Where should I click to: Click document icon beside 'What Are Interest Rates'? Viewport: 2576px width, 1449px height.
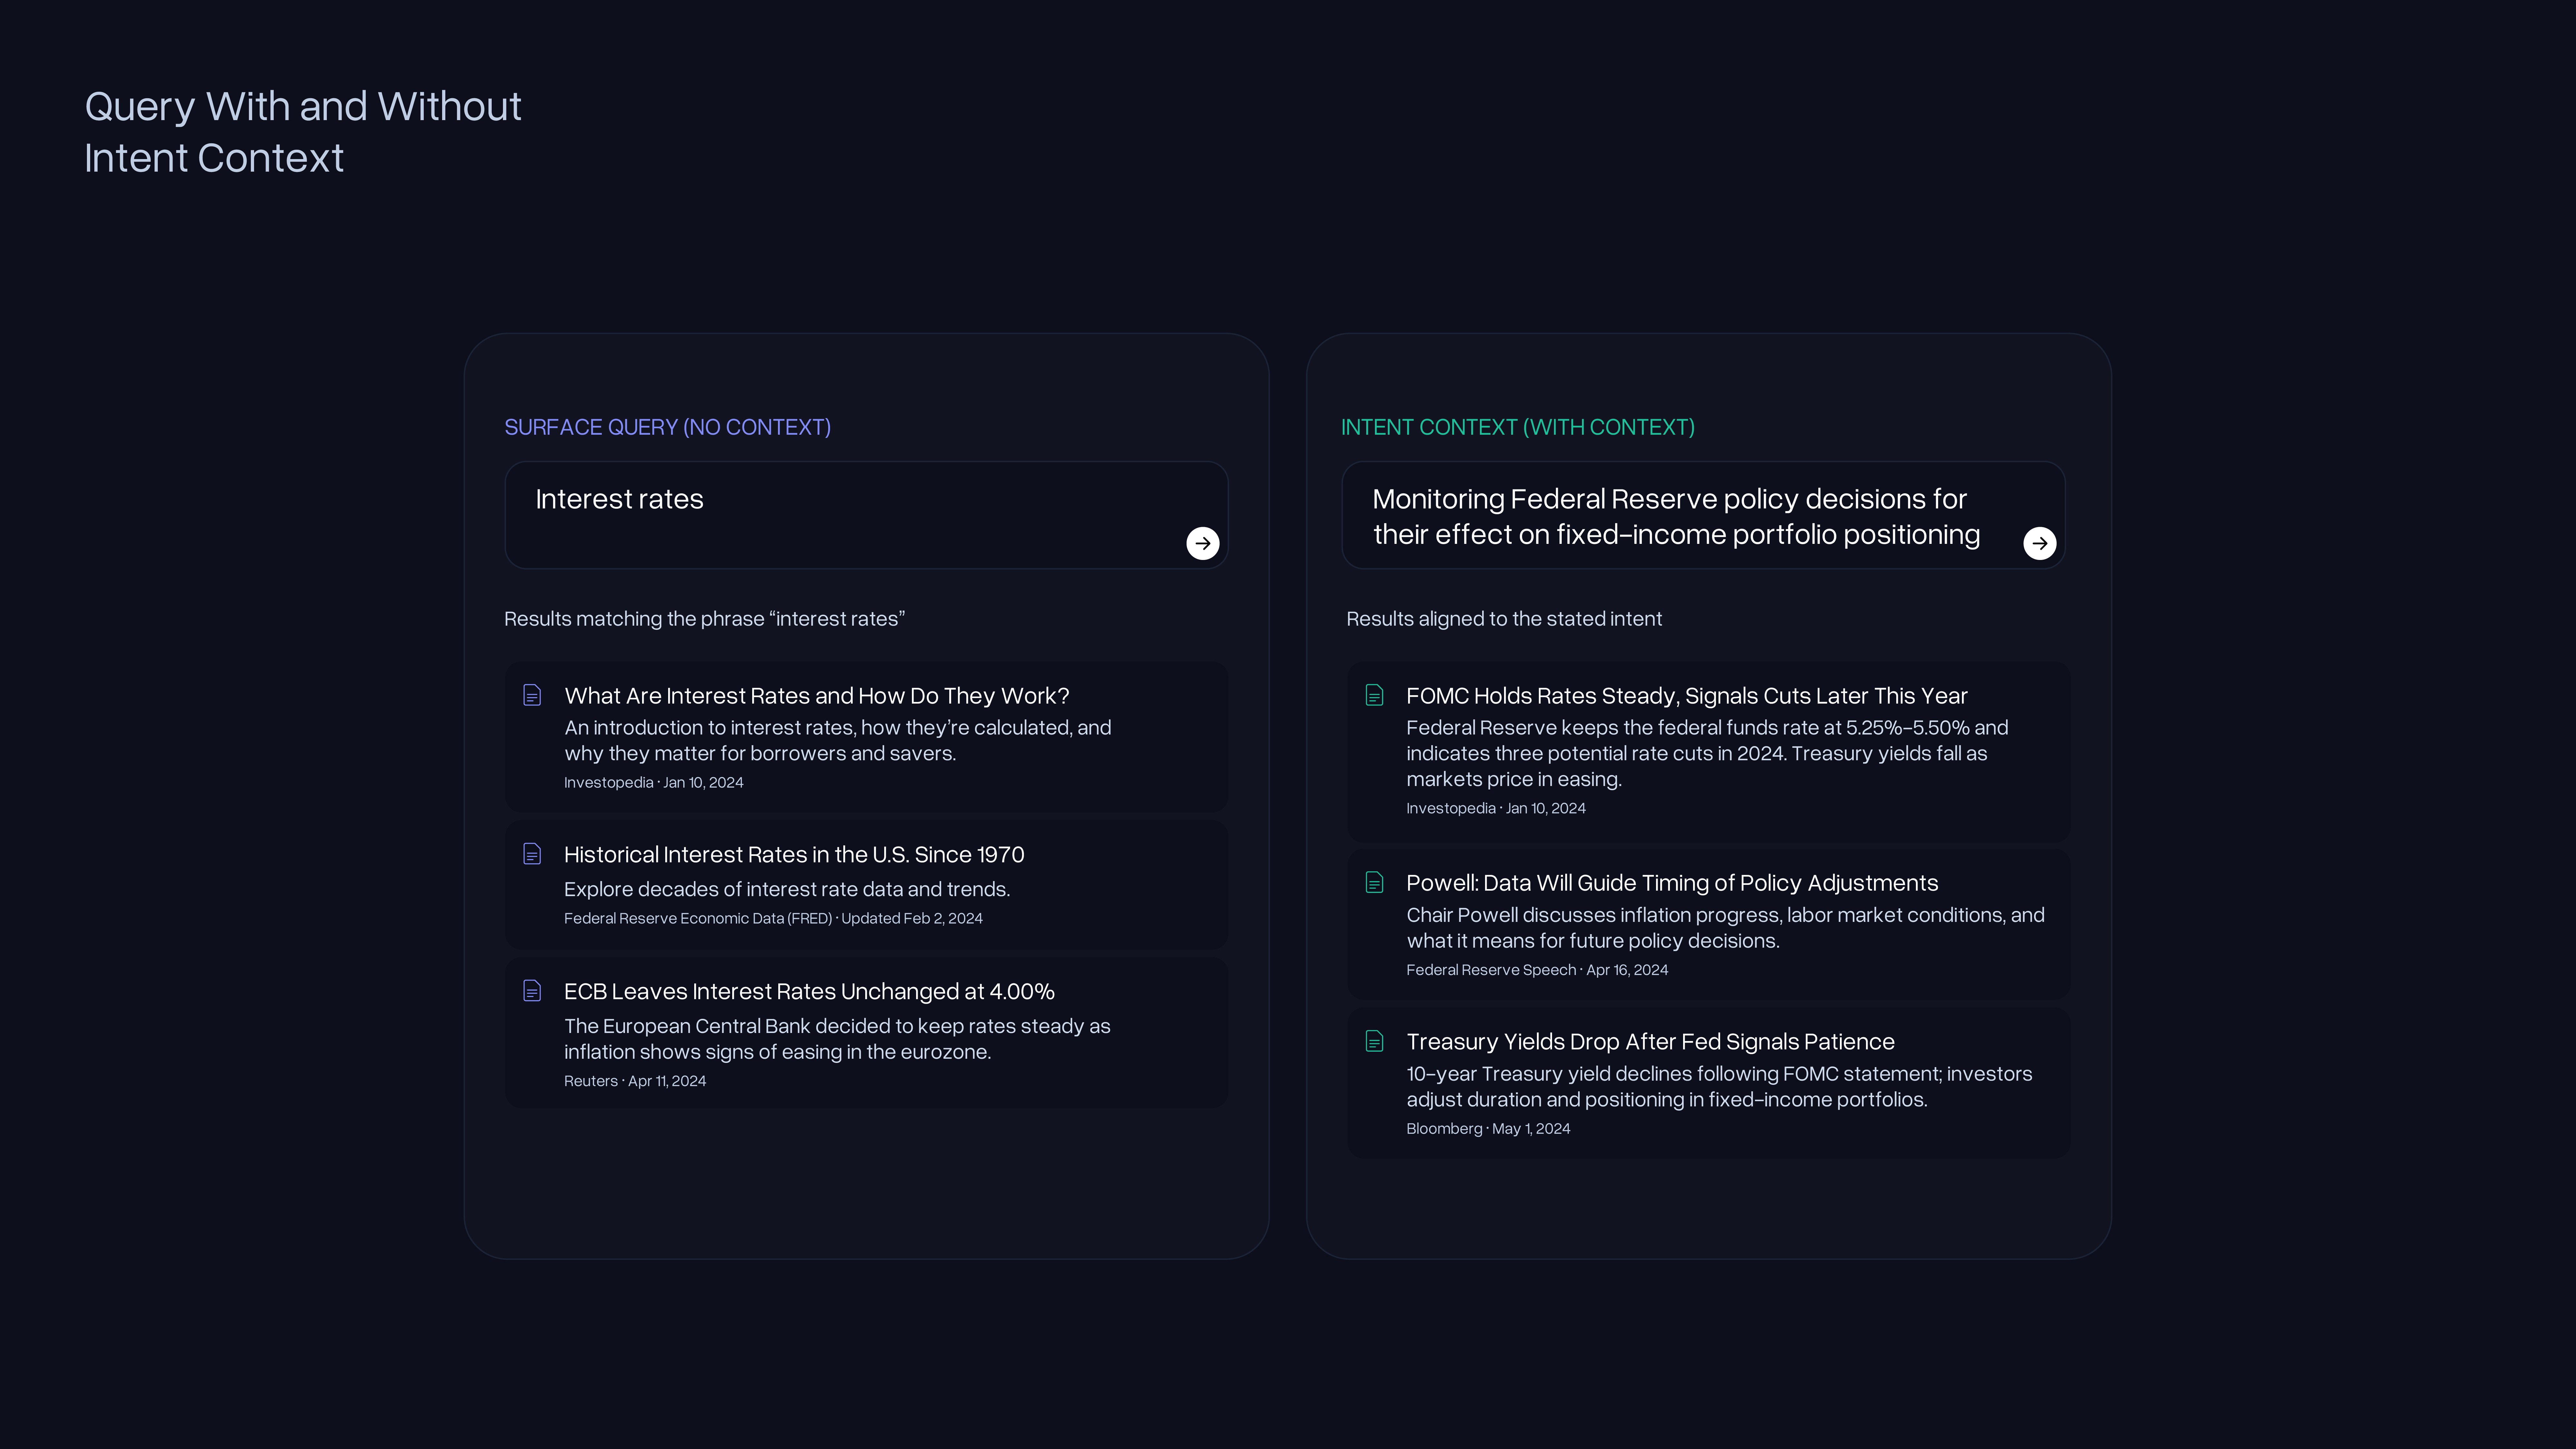532,695
